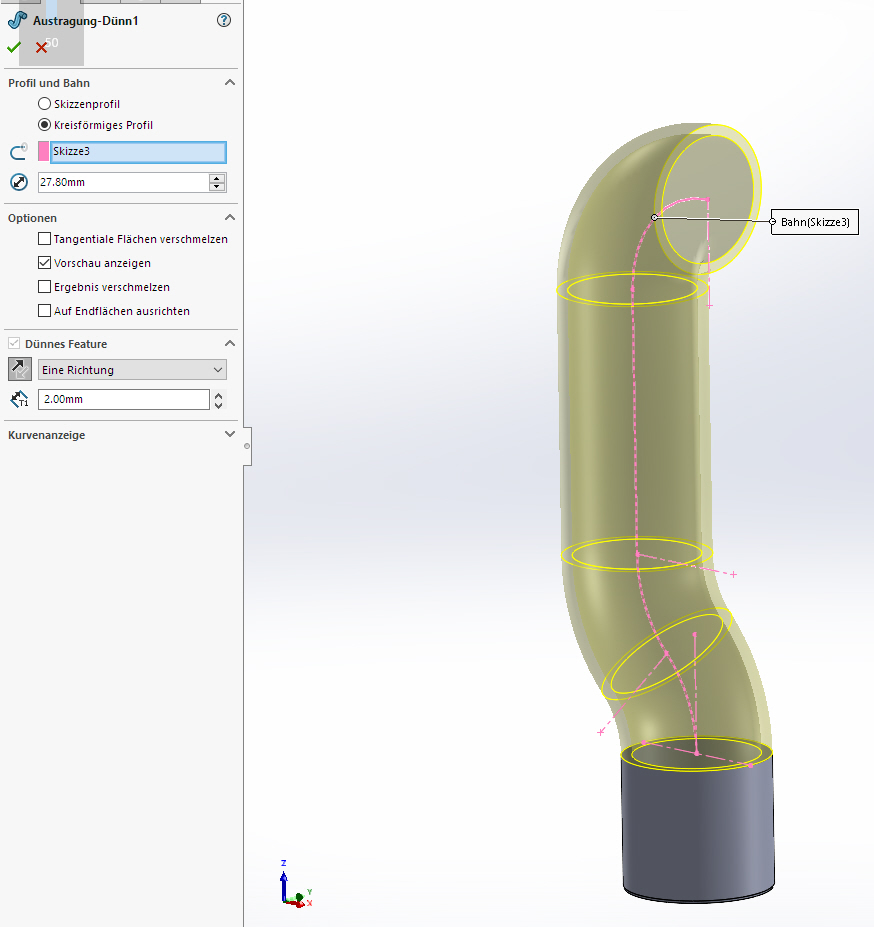This screenshot has height=927, width=874.
Task: Click the T1 wall thickness icon
Action: coord(18,399)
